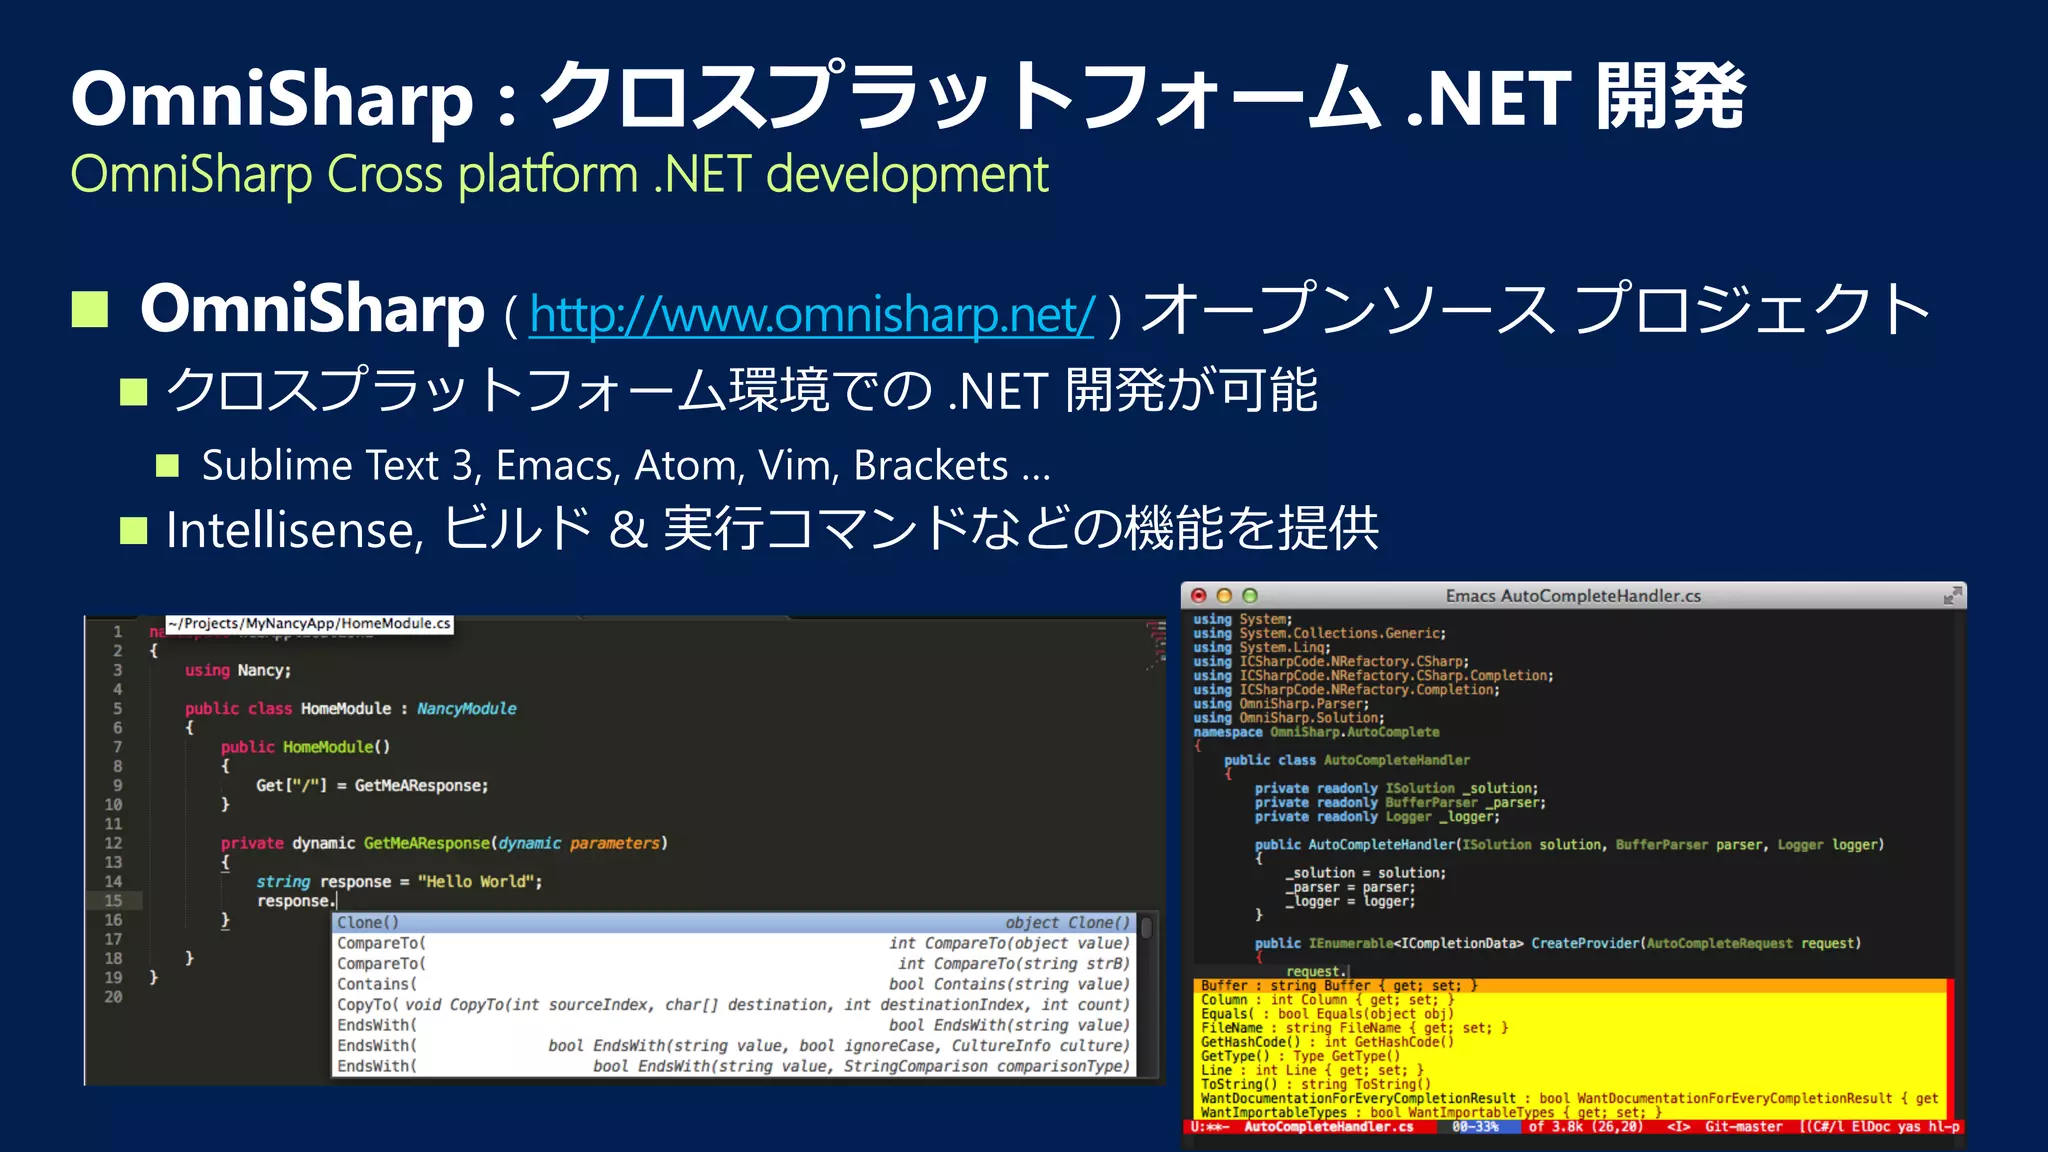Click public class AutoCompleteHandler in Emacs
The height and width of the screenshot is (1152, 2048).
1347,760
